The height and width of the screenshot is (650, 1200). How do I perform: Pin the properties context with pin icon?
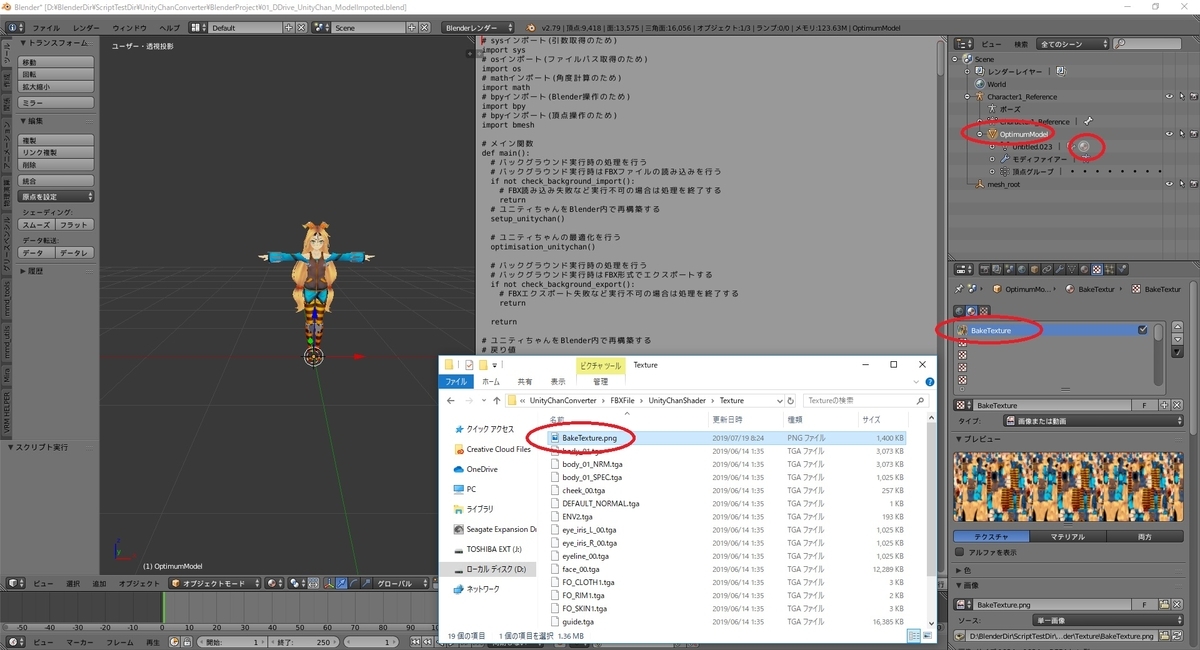coord(959,288)
